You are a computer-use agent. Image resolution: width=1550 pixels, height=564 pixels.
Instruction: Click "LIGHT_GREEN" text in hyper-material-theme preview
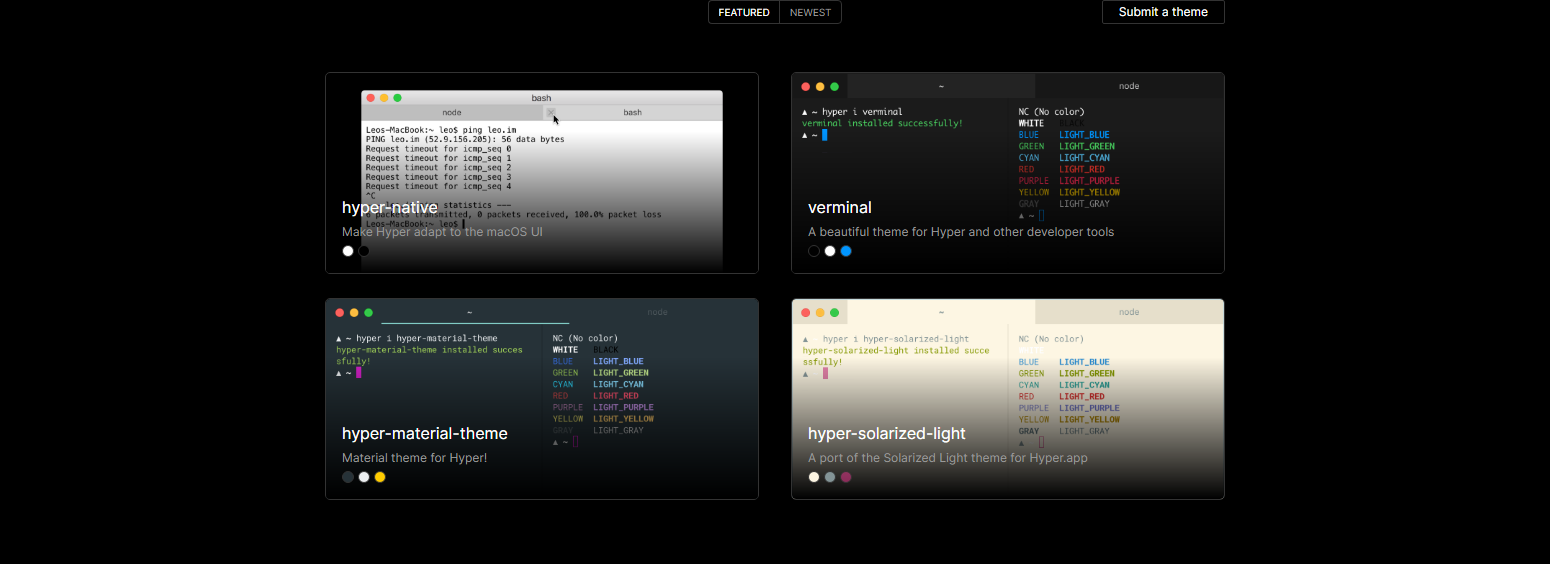click(621, 373)
